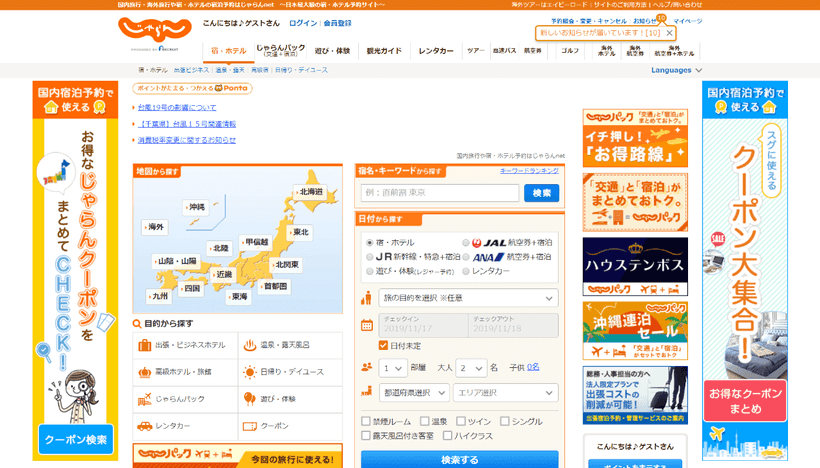The width and height of the screenshot is (820, 468).
Task: Select the ANA 航空券+宿泊 radio option
Action: pyautogui.click(x=465, y=257)
